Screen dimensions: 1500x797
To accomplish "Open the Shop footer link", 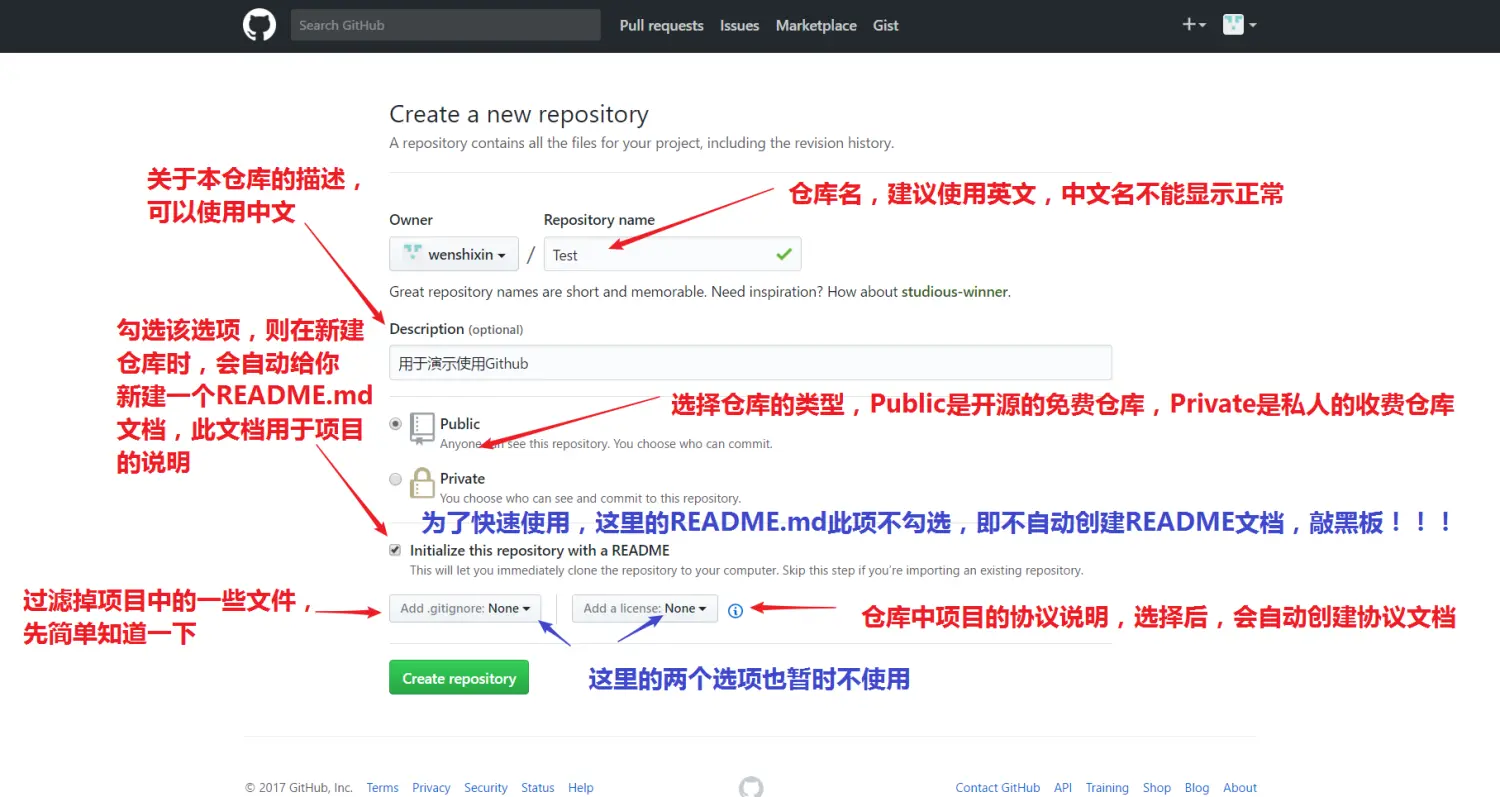I will [x=1157, y=788].
